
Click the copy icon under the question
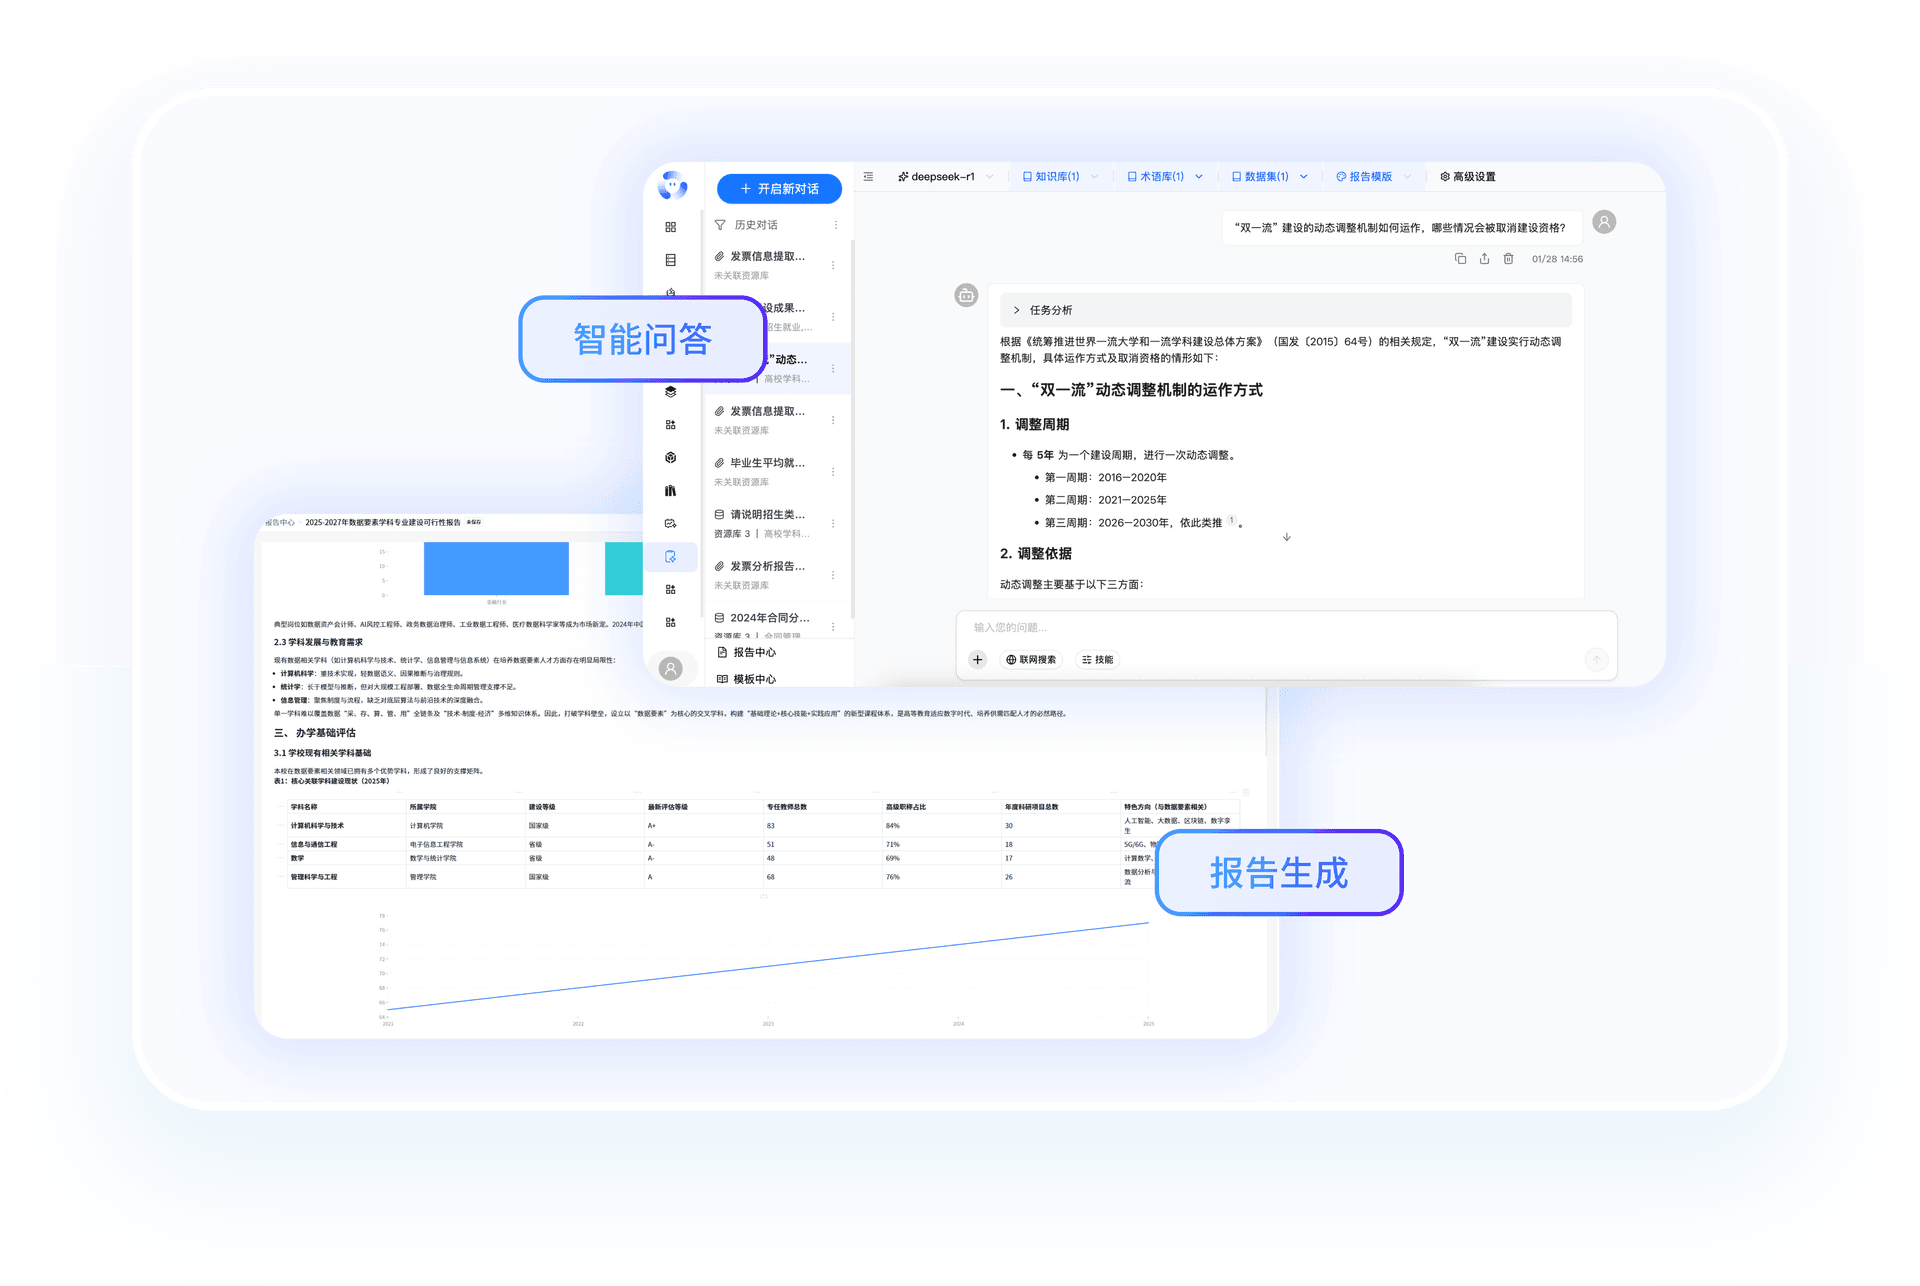1460,259
